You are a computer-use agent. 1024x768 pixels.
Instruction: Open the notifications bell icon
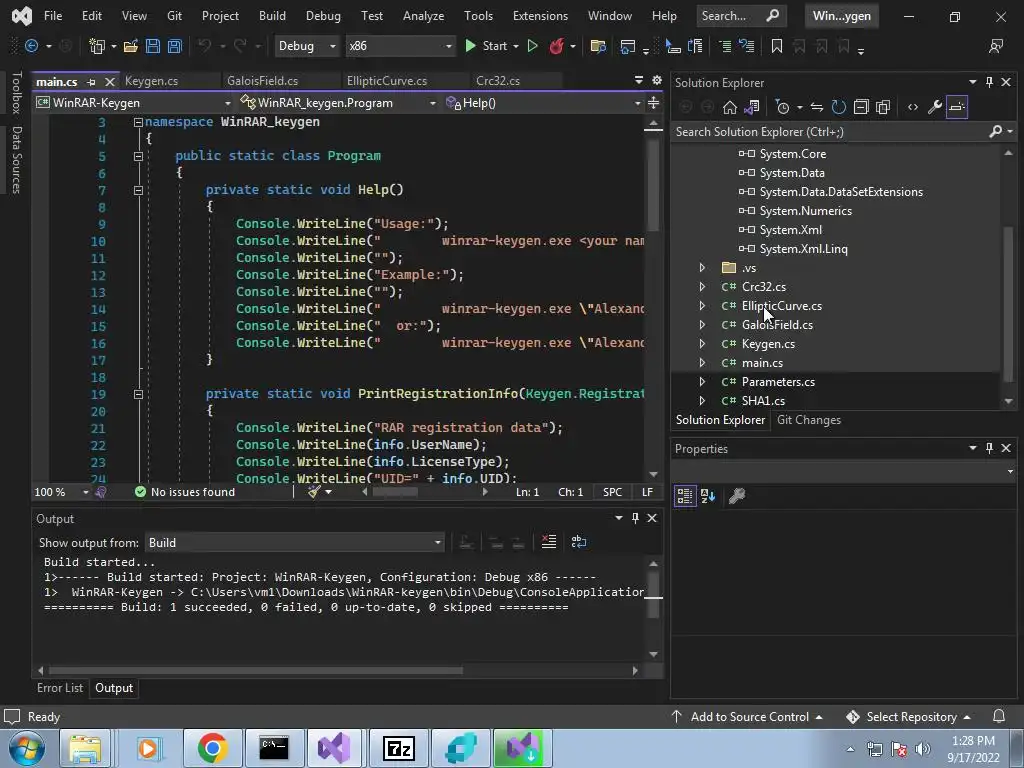999,716
